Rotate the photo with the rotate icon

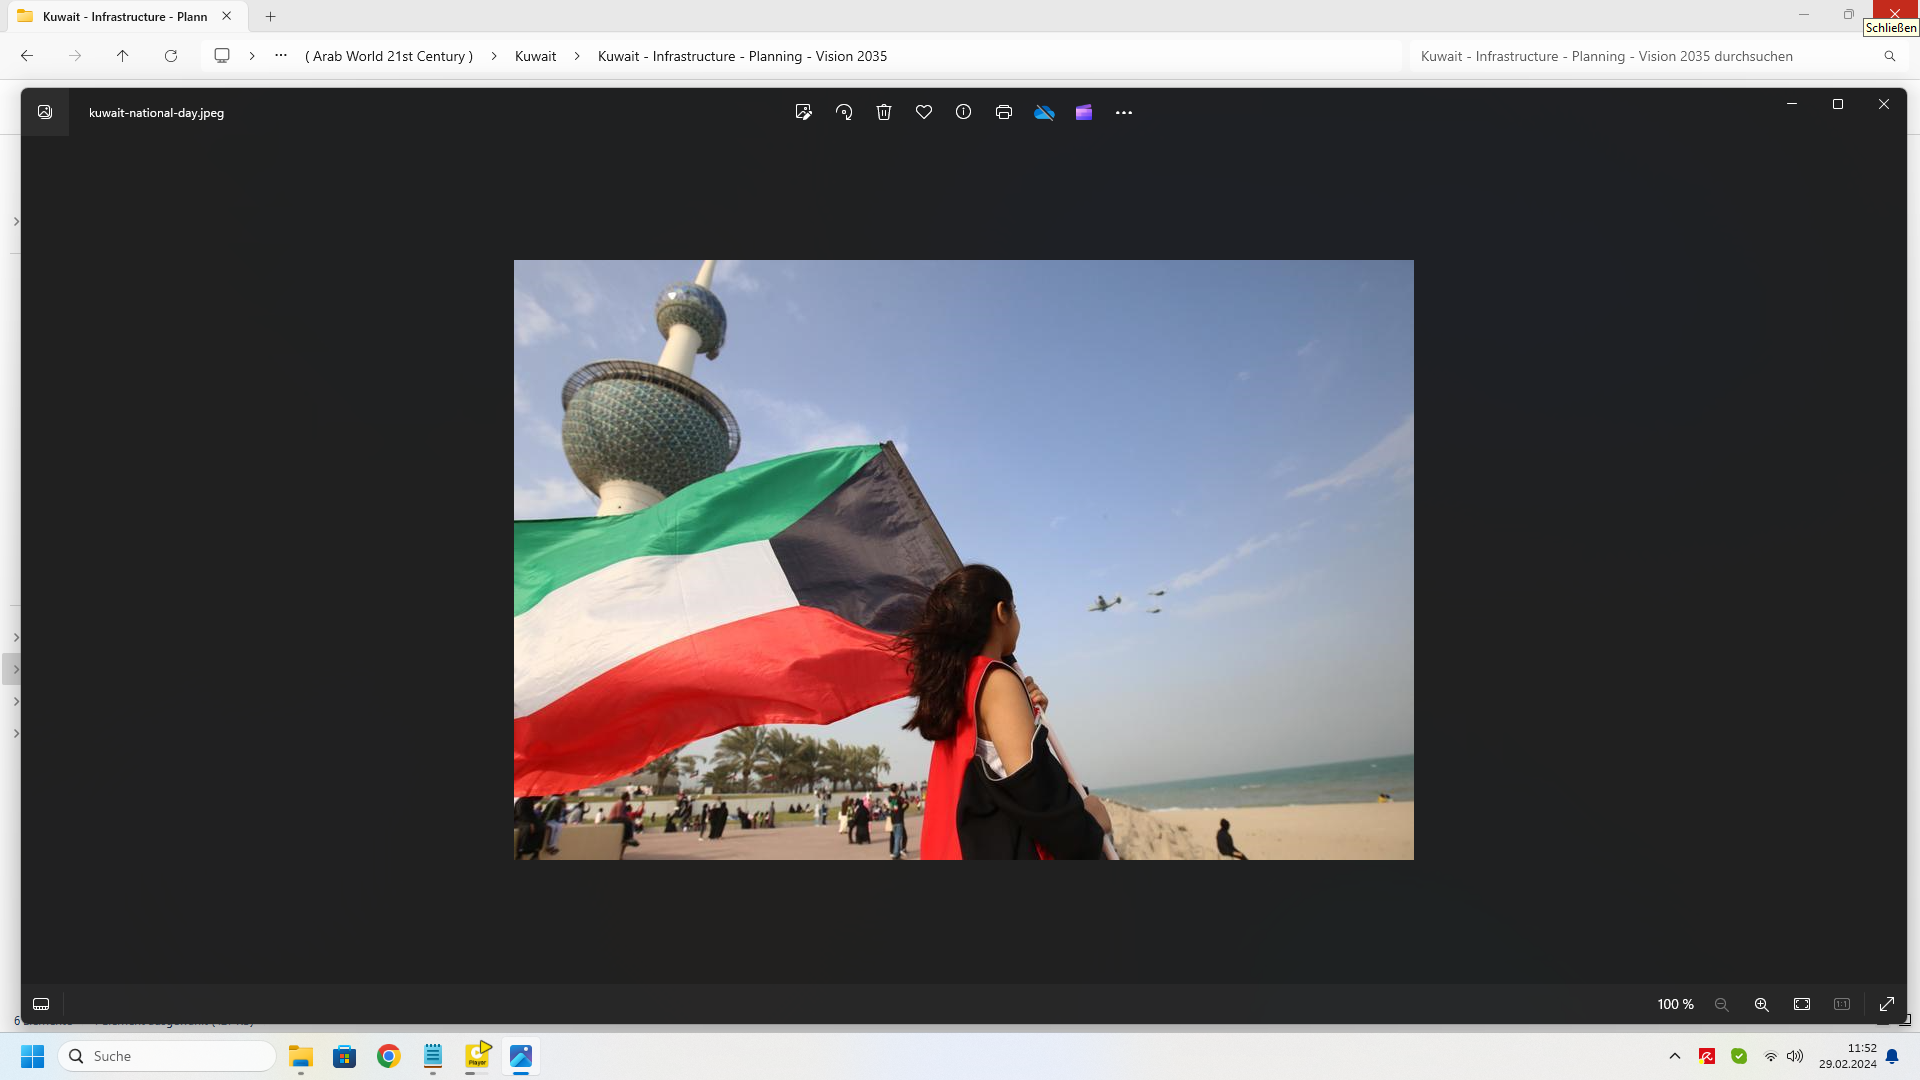844,112
